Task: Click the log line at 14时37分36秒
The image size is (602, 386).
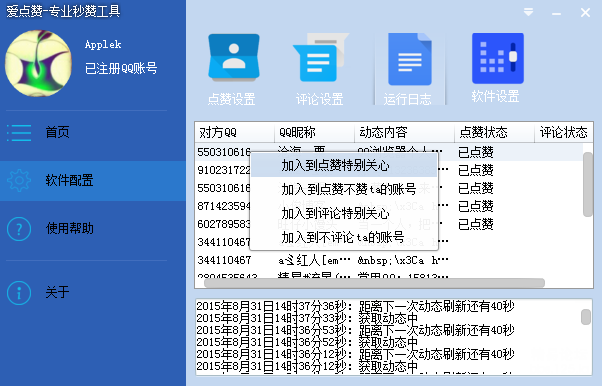Action: (355, 306)
